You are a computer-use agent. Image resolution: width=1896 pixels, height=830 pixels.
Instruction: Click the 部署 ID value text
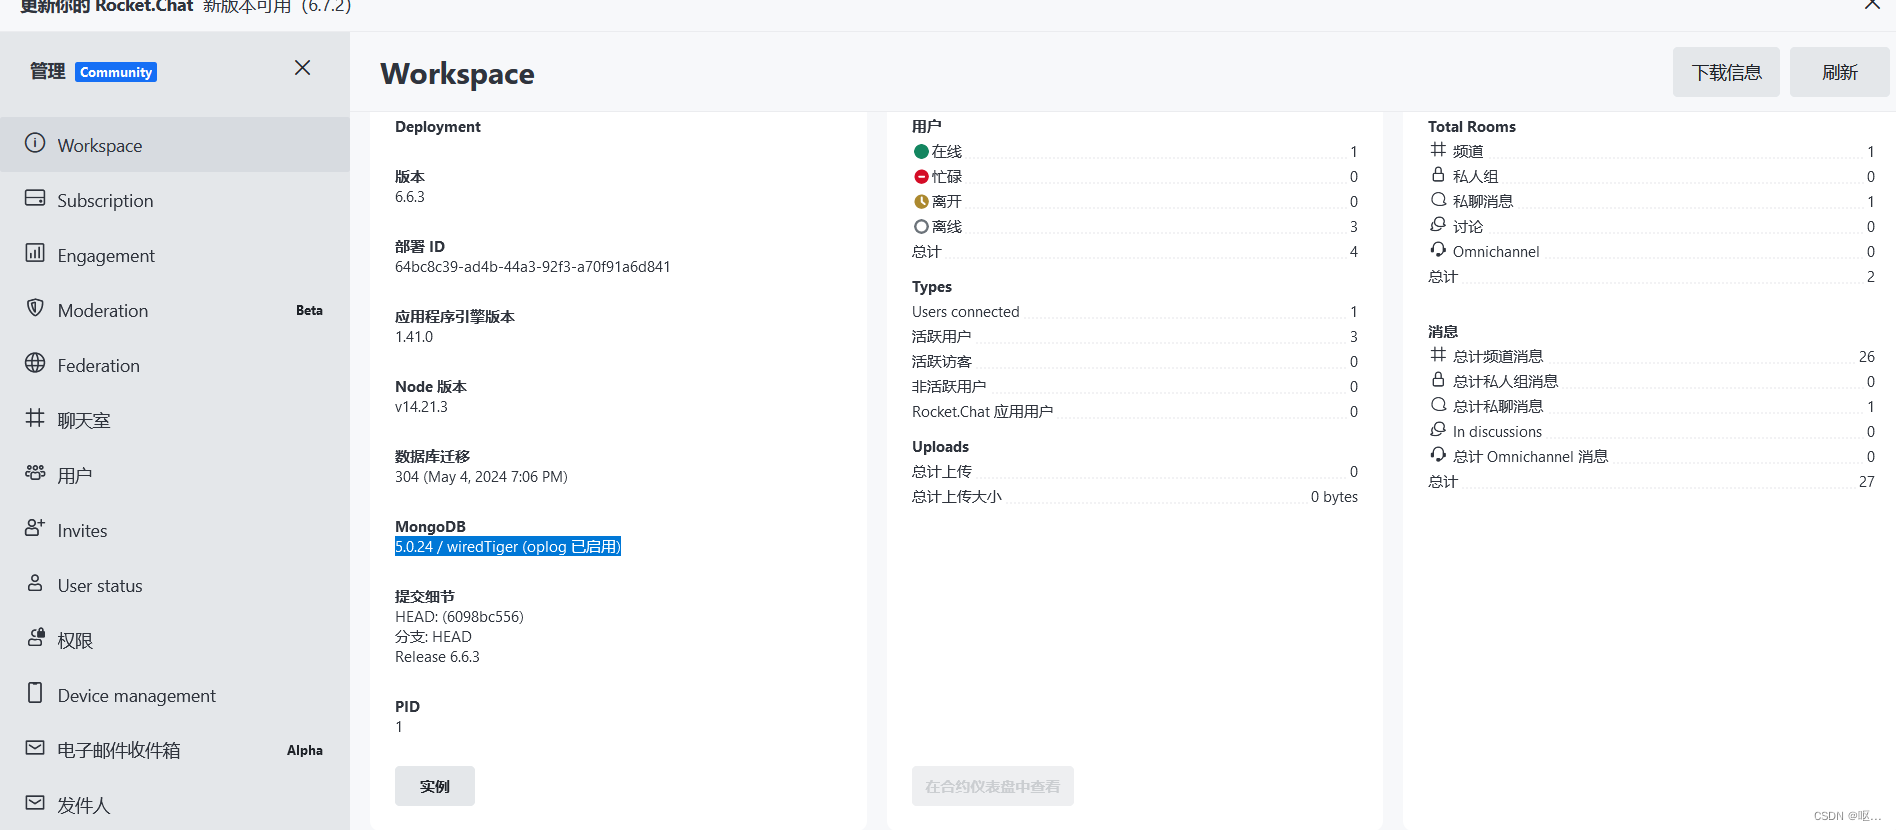(532, 266)
